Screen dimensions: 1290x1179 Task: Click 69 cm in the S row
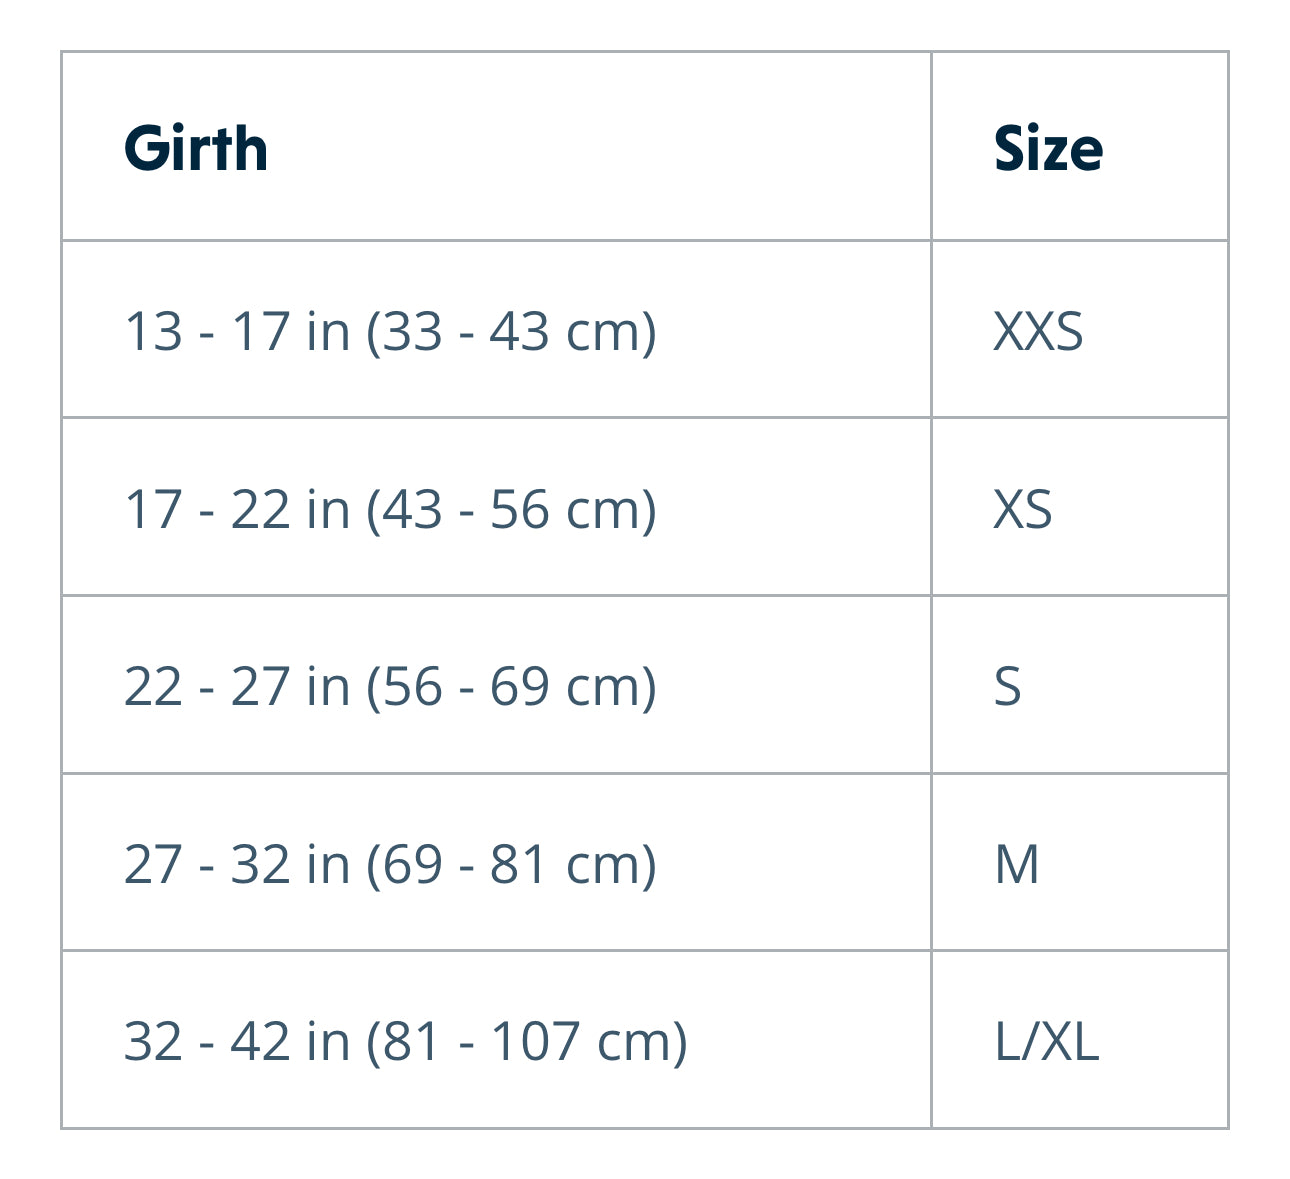(x=519, y=687)
